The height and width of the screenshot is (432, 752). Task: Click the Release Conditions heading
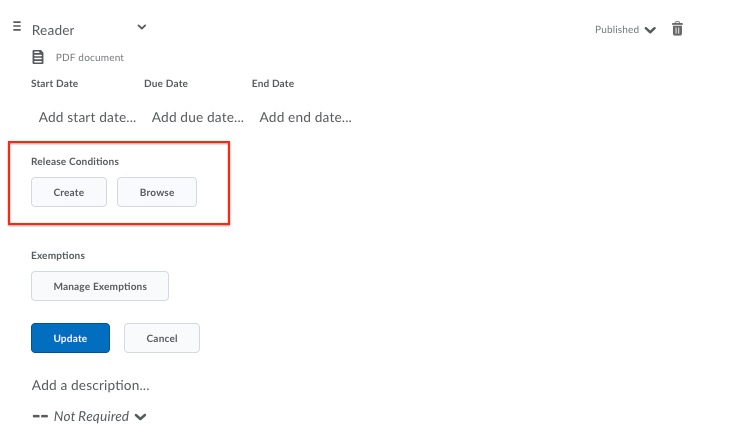[75, 161]
